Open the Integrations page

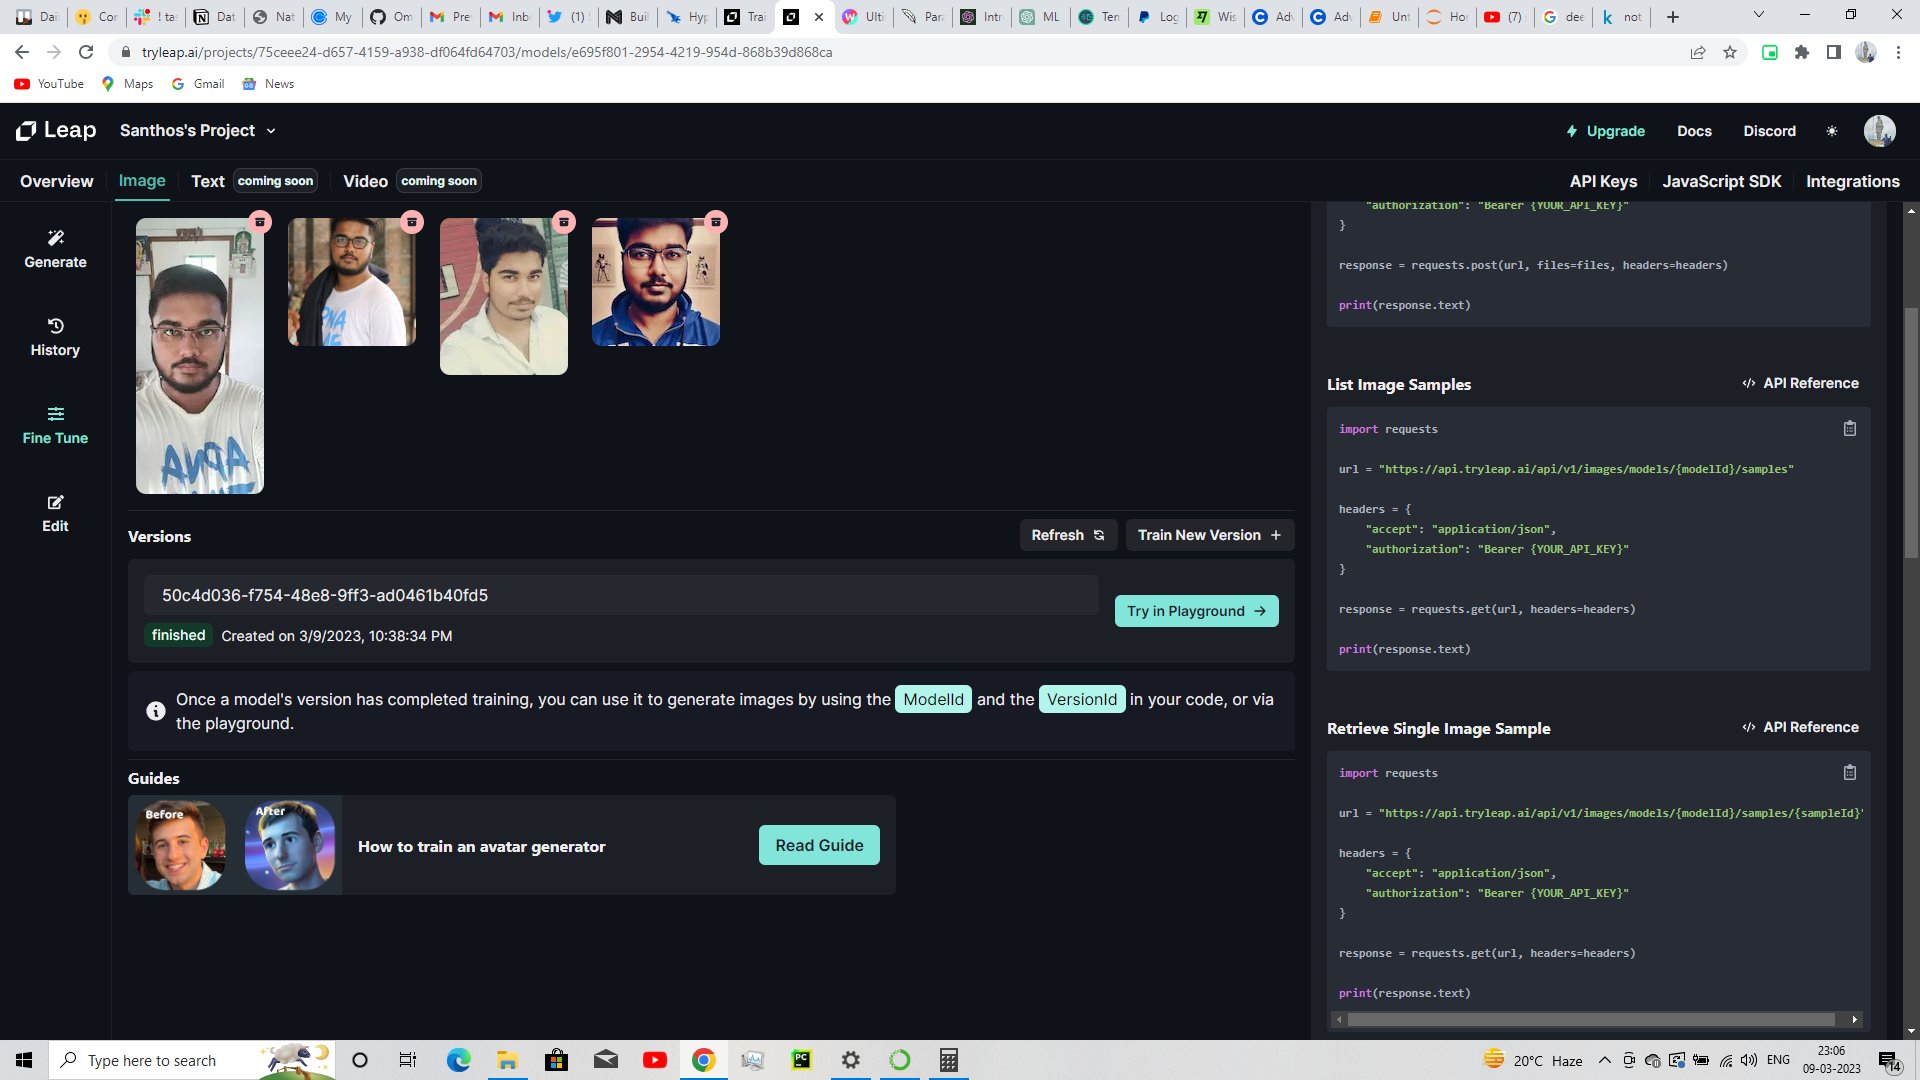pyautogui.click(x=1852, y=181)
